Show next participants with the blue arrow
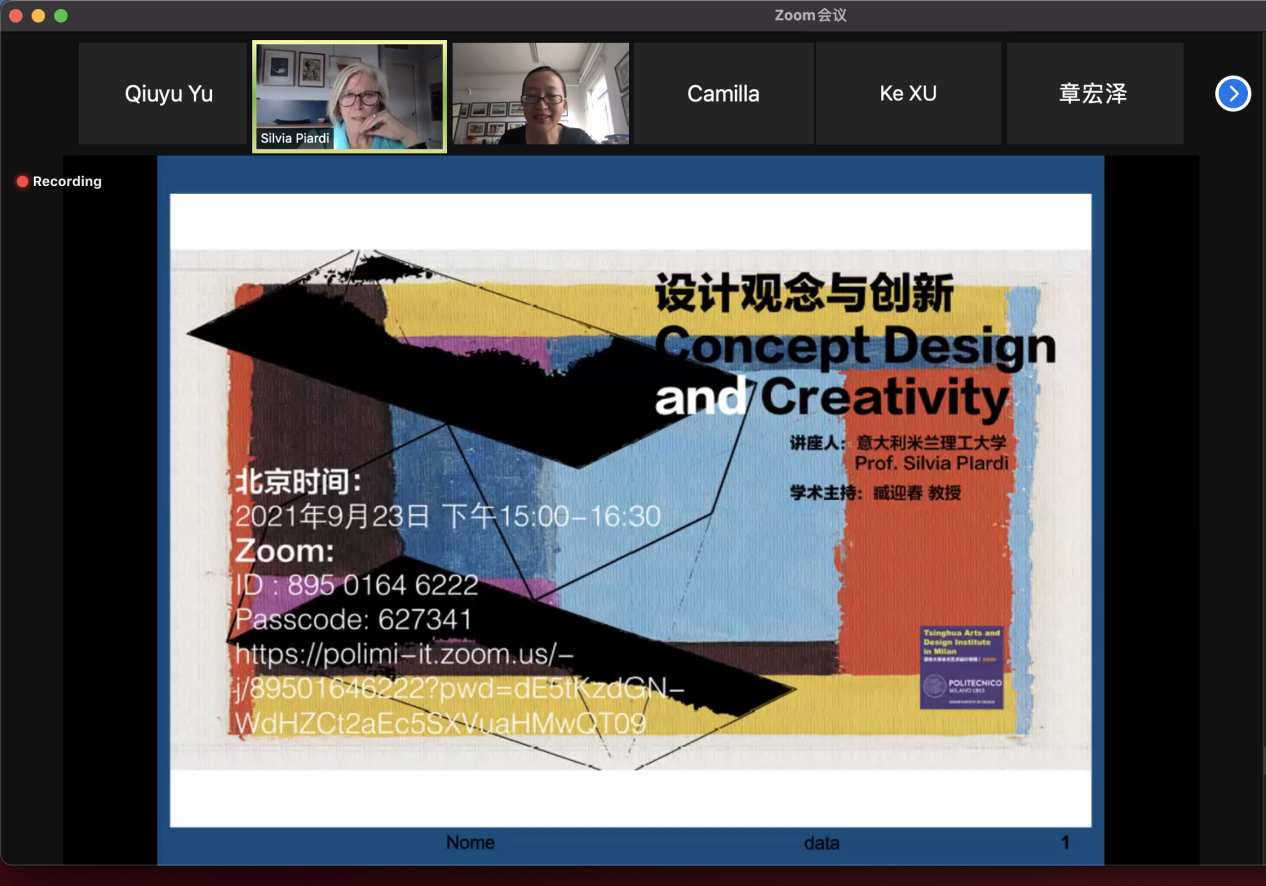1266x886 pixels. (1233, 94)
